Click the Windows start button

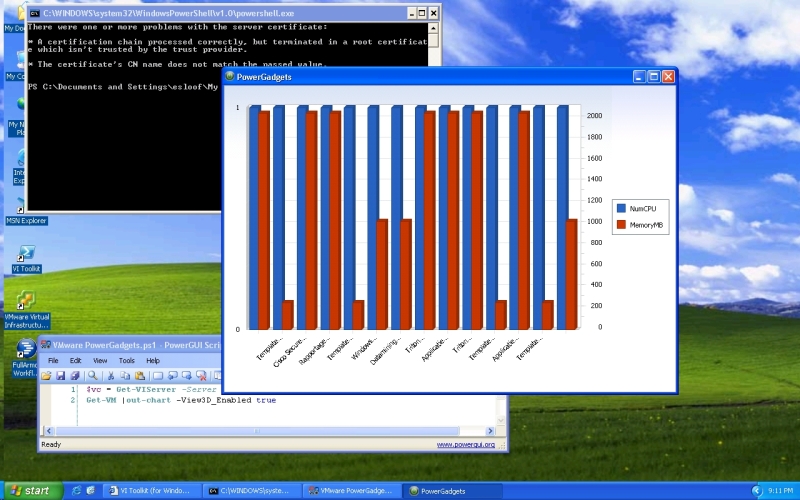32,491
